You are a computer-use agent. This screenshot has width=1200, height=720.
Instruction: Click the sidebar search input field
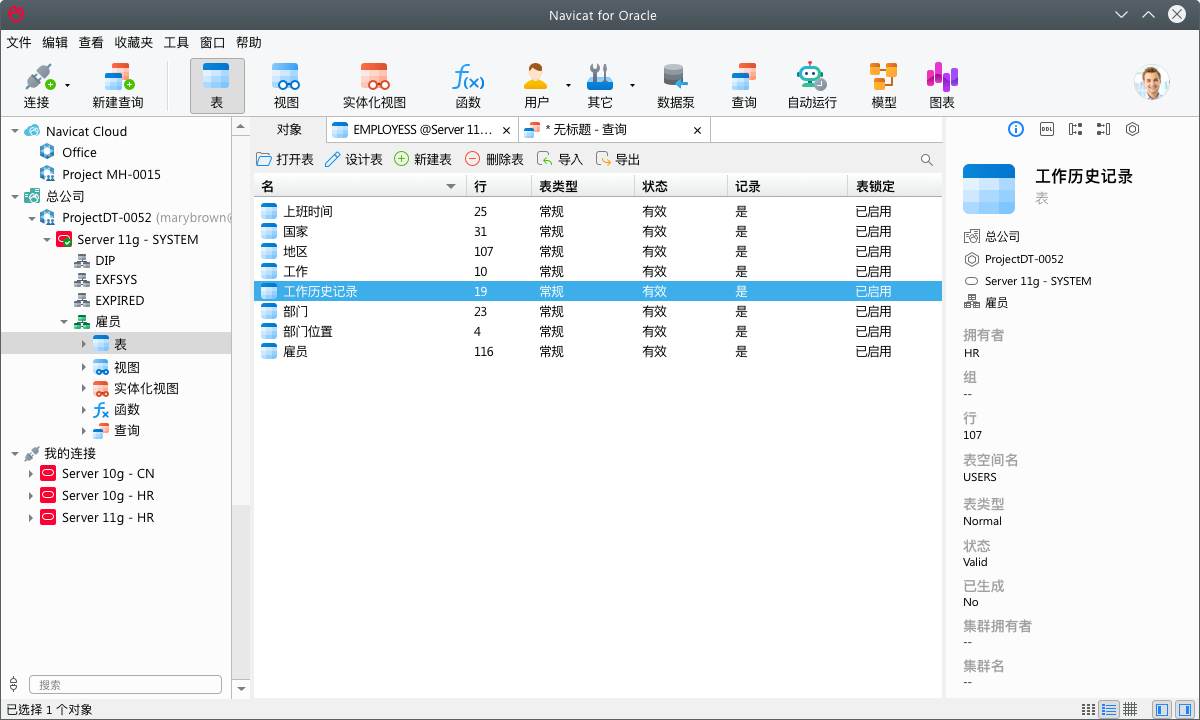(125, 685)
